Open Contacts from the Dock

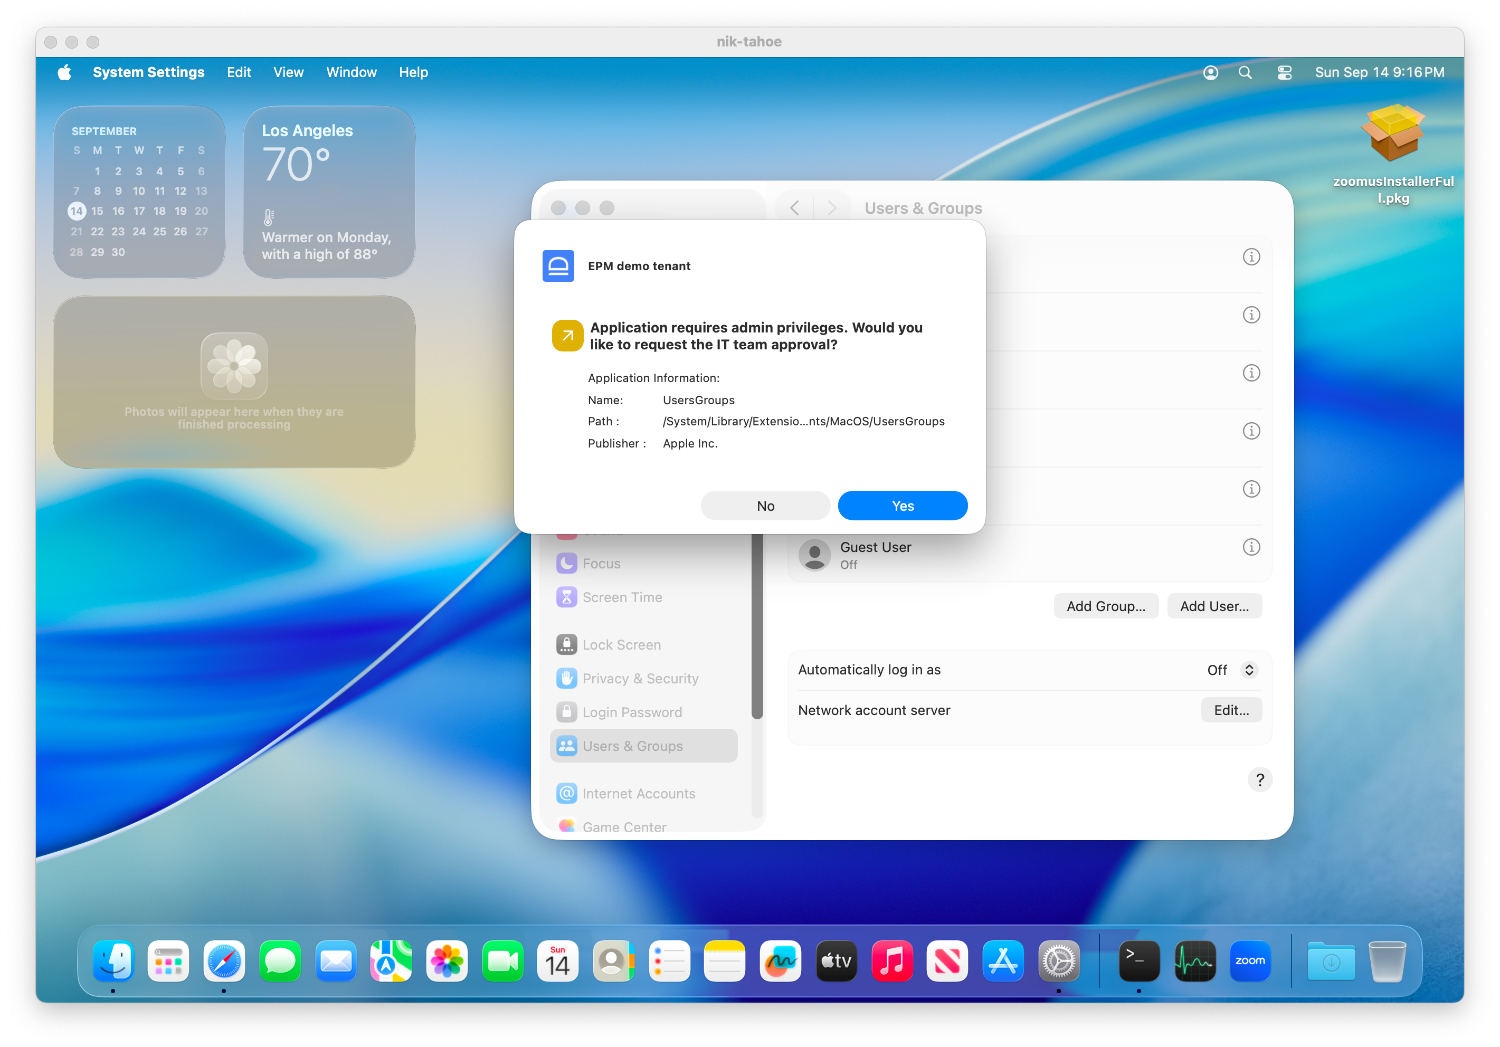(x=614, y=962)
